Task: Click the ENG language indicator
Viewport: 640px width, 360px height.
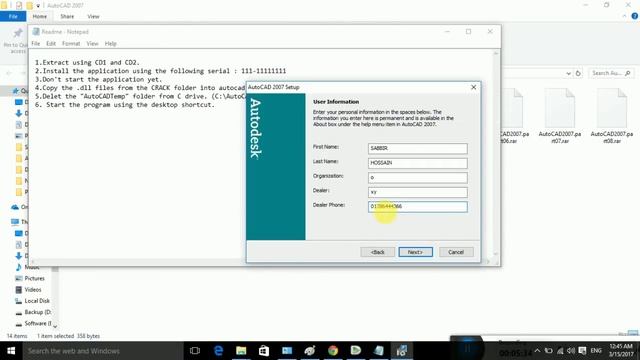Action: point(596,351)
